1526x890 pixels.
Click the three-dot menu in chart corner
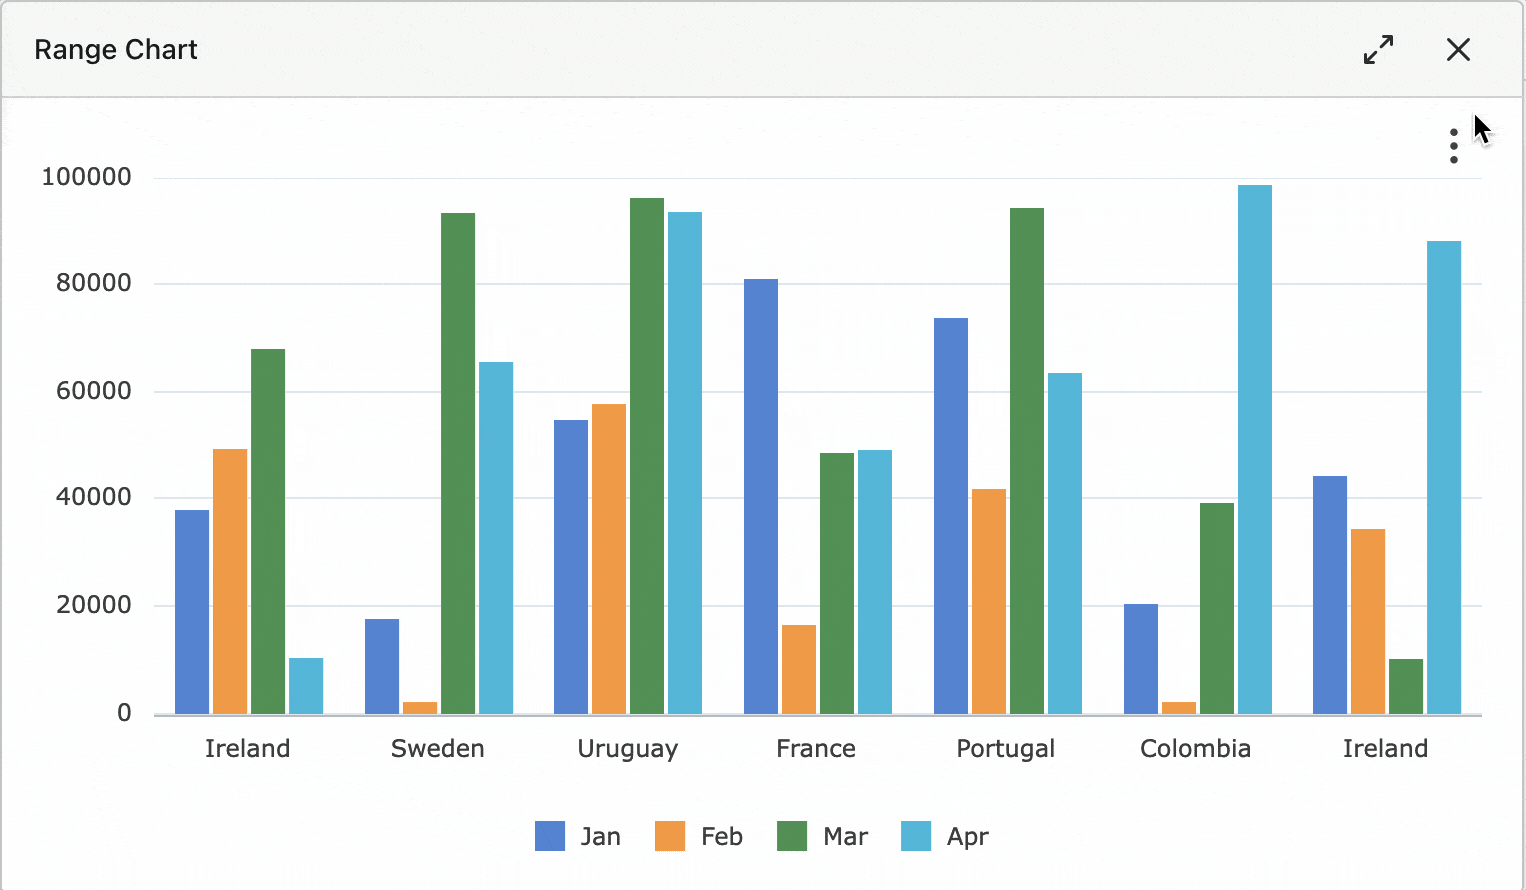coord(1453,145)
